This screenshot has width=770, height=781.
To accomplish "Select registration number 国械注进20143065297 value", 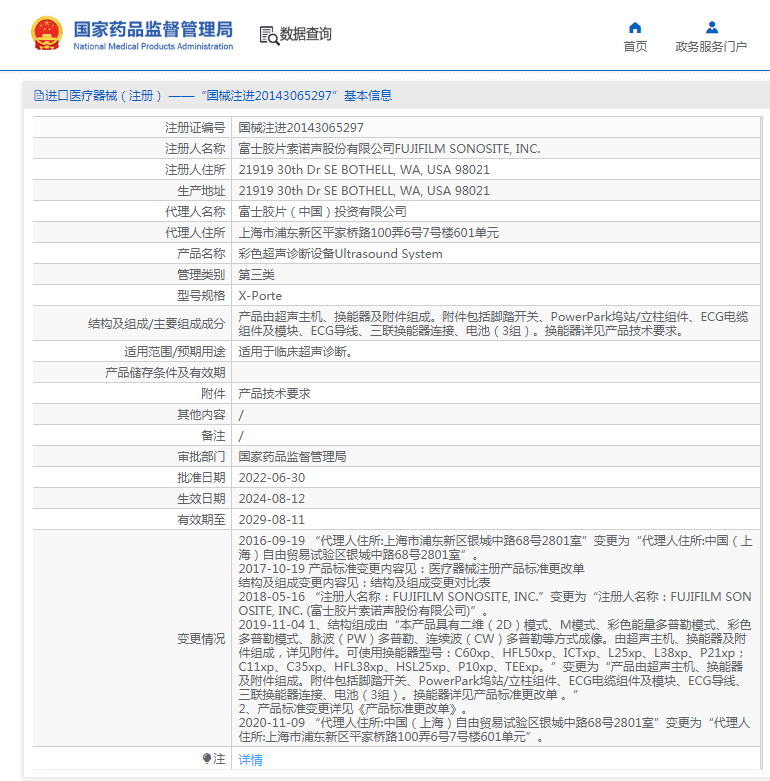I will coord(301,128).
